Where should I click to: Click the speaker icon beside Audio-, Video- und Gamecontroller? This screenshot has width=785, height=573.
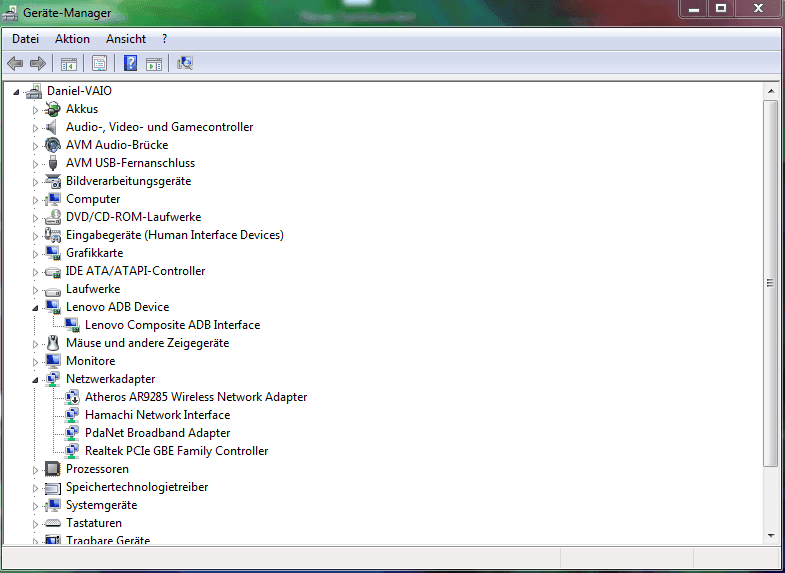tap(52, 127)
